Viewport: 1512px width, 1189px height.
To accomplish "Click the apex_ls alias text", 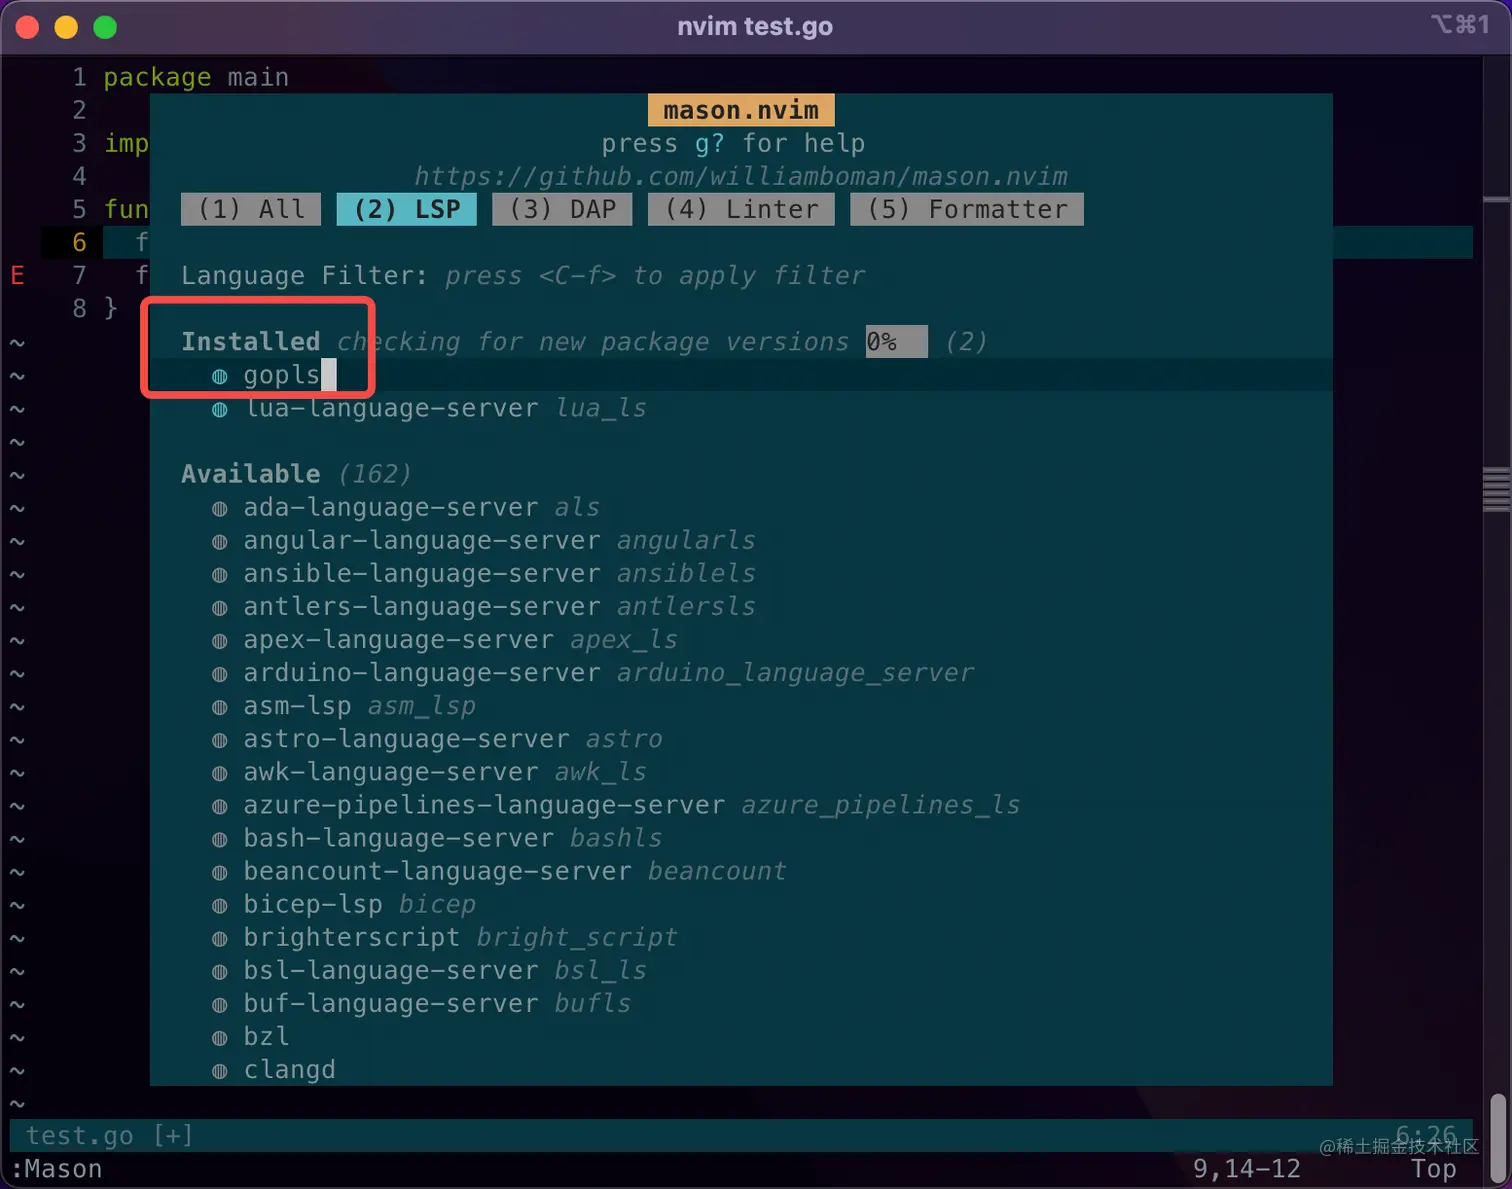I will click(x=624, y=640).
